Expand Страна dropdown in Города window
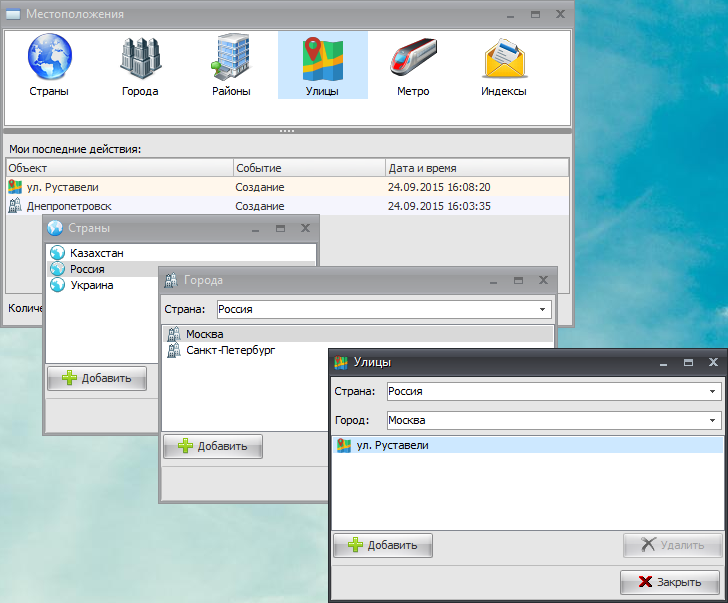Image resolution: width=728 pixels, height=603 pixels. (x=543, y=310)
